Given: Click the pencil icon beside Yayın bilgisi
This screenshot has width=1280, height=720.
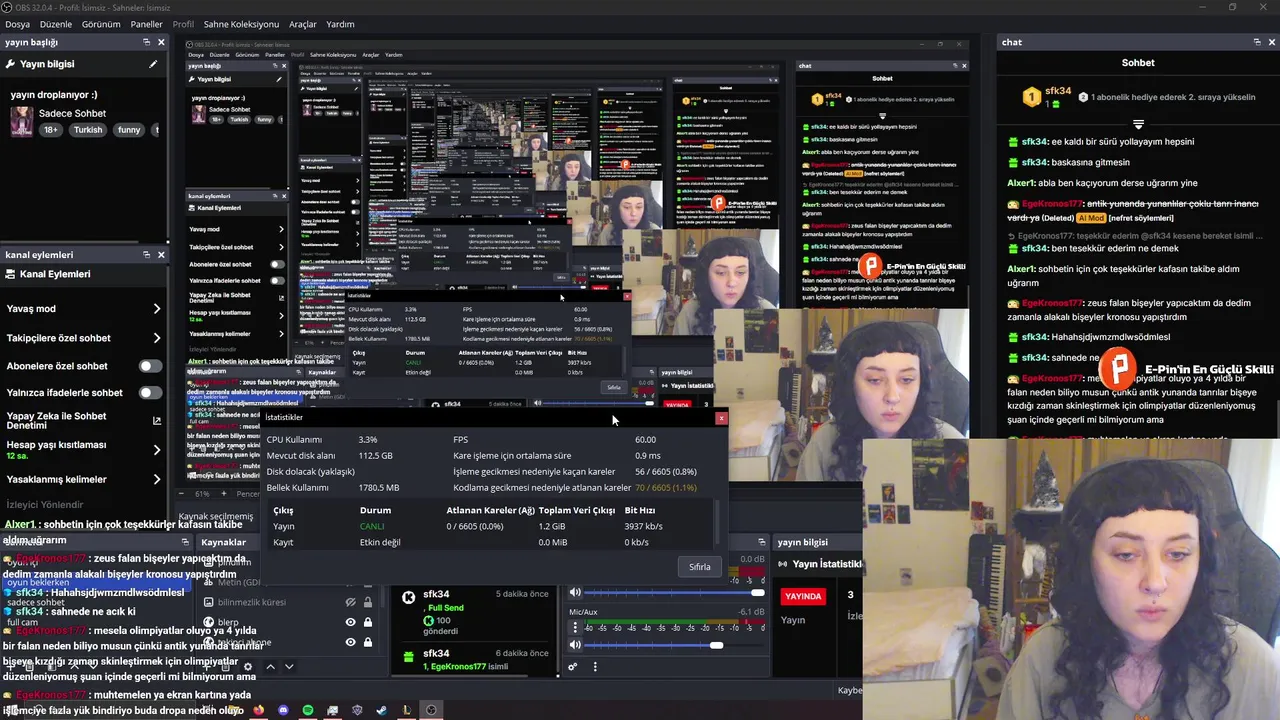Looking at the screenshot, I should pos(153,64).
